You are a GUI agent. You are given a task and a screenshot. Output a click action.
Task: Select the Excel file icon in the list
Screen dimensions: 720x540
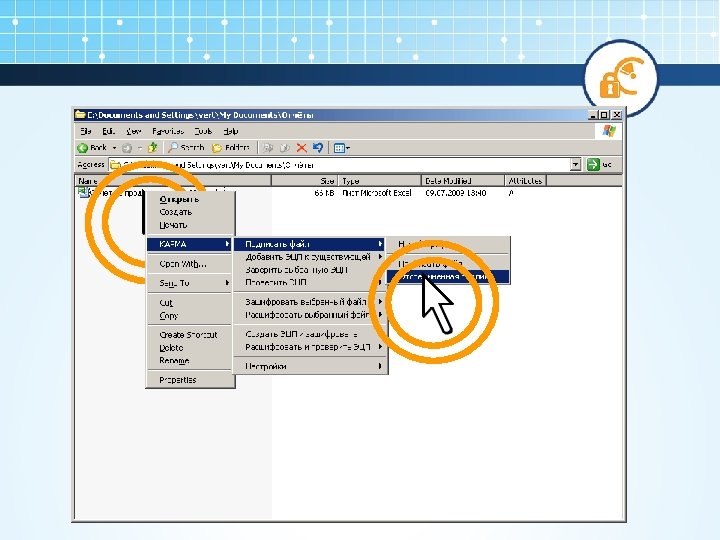click(83, 192)
